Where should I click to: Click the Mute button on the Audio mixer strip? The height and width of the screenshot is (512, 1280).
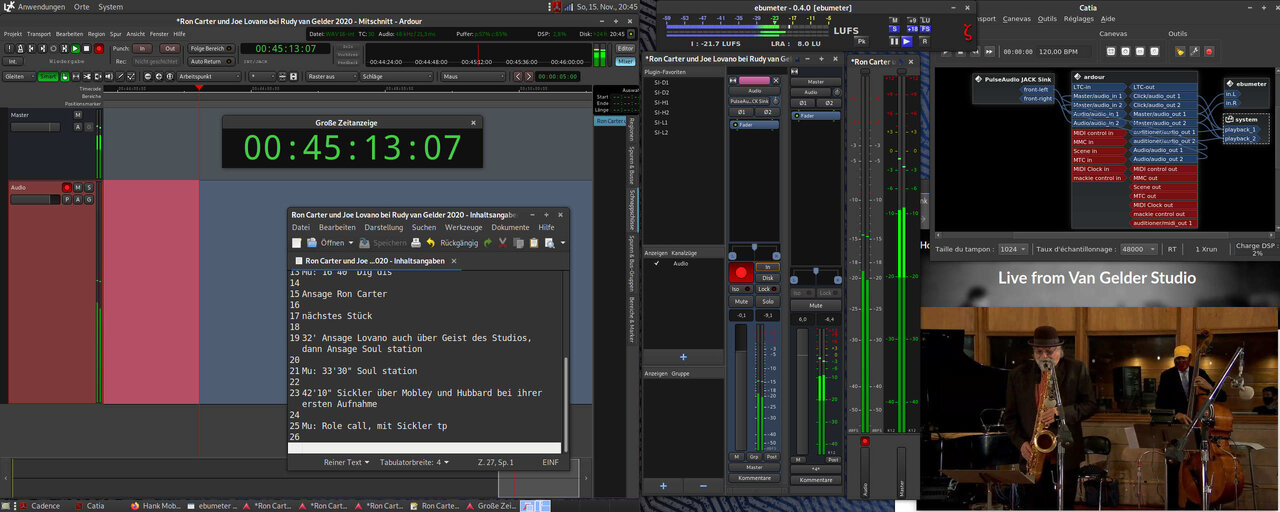(741, 301)
